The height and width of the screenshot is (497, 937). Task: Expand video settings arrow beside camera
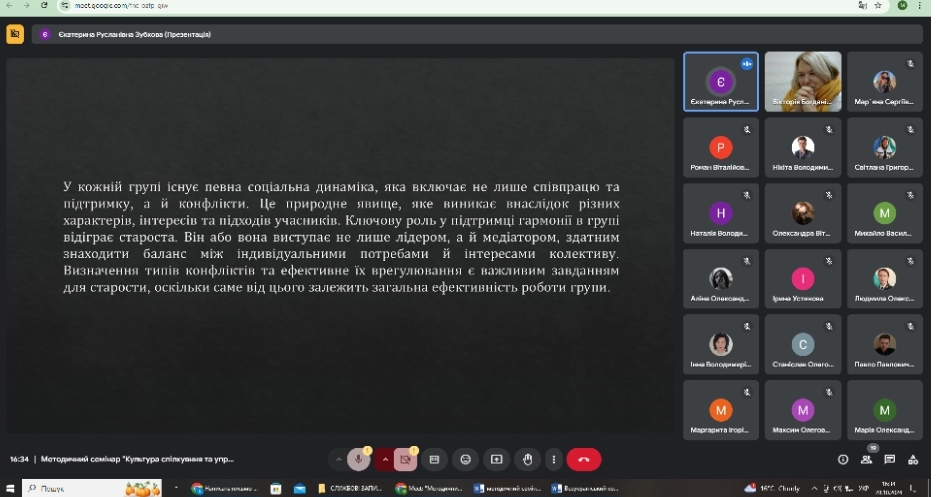coord(384,459)
